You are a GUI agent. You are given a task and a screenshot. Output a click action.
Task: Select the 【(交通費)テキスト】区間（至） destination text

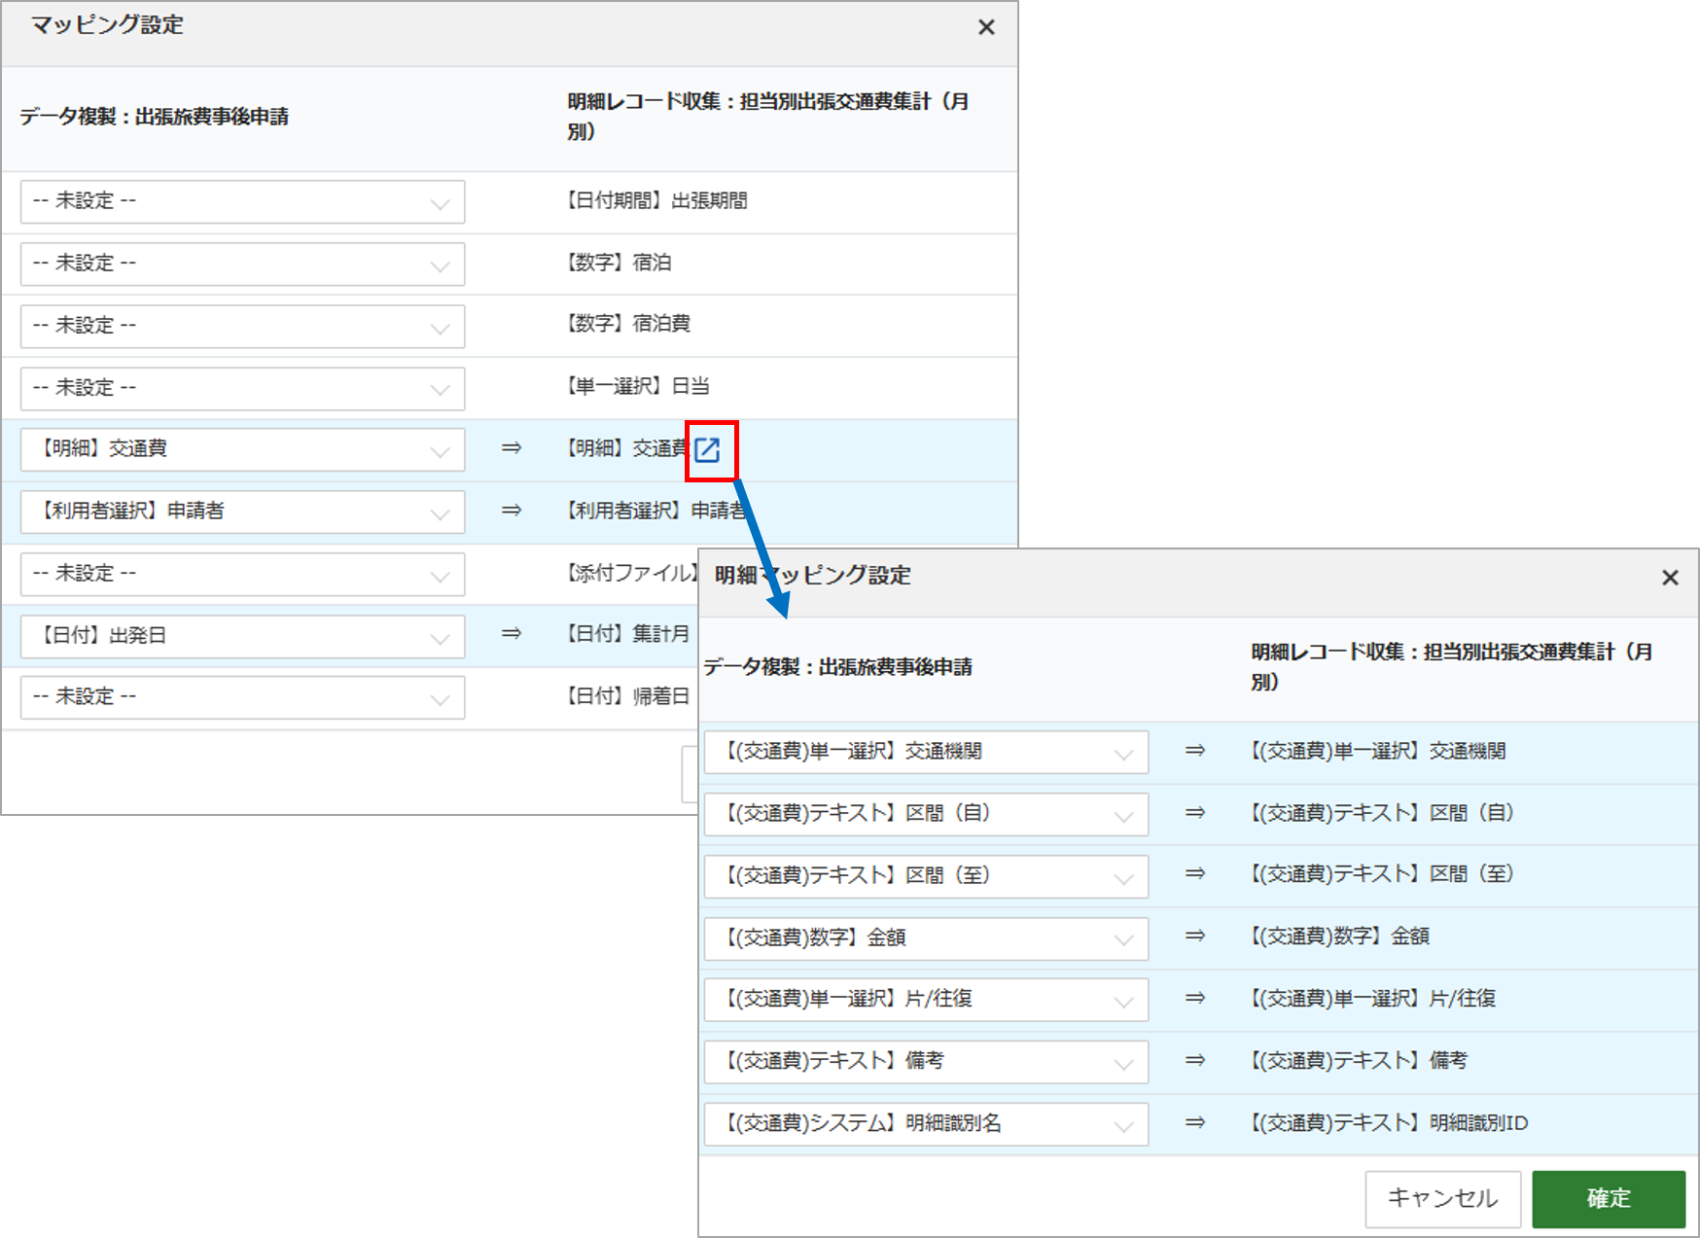(1383, 874)
